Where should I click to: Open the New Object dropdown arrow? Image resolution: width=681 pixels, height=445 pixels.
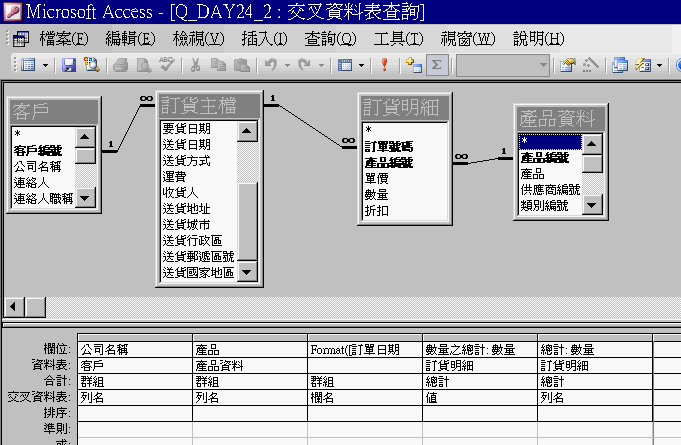pos(659,66)
